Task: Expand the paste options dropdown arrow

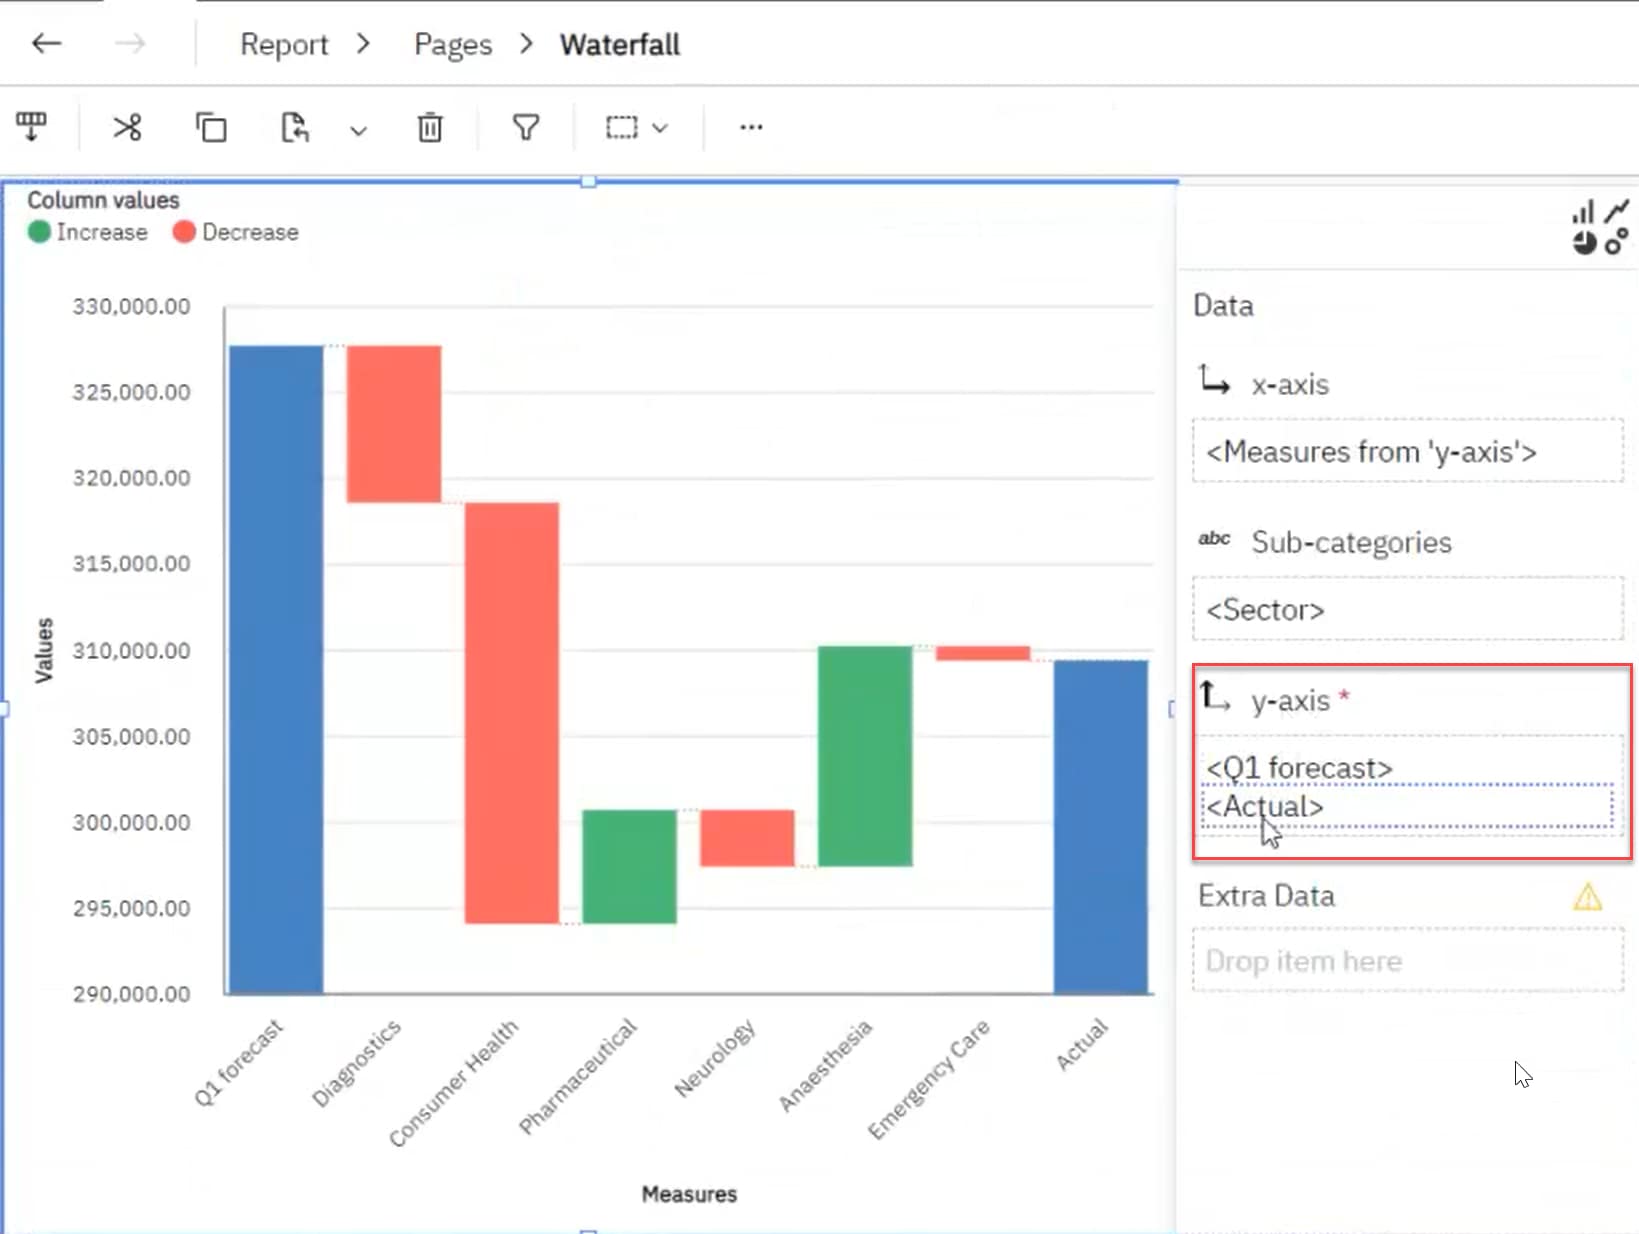Action: coord(358,130)
